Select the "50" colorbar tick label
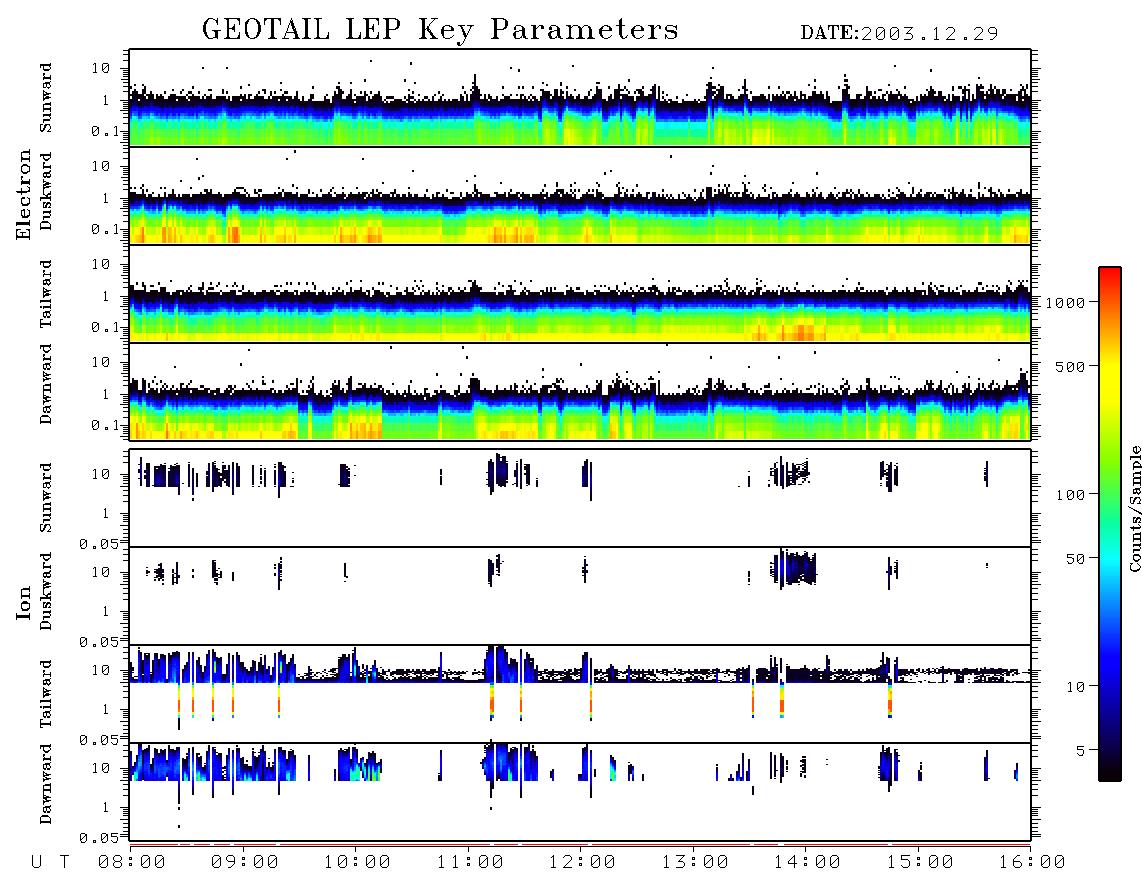Image resolution: width=1142 pixels, height=880 pixels. [x=1075, y=559]
